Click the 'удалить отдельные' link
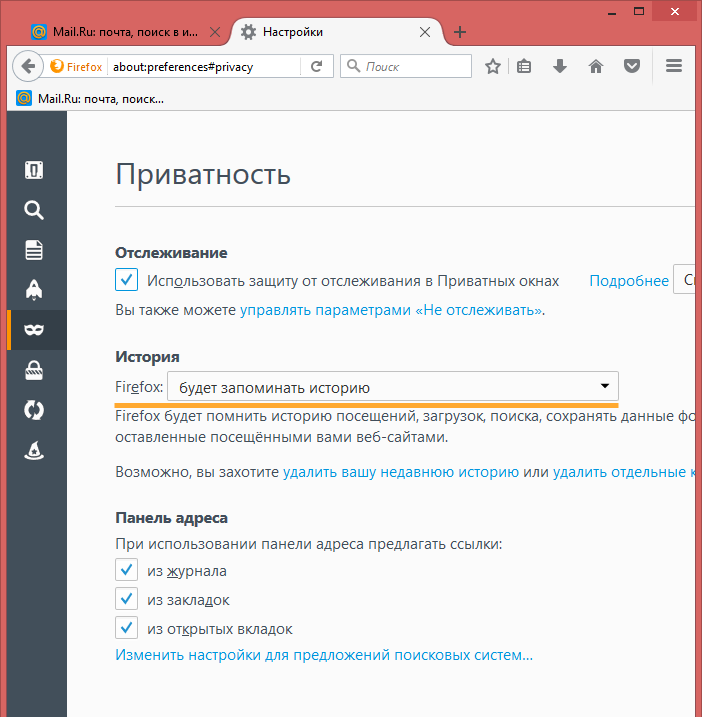The height and width of the screenshot is (717, 702). coord(624,472)
